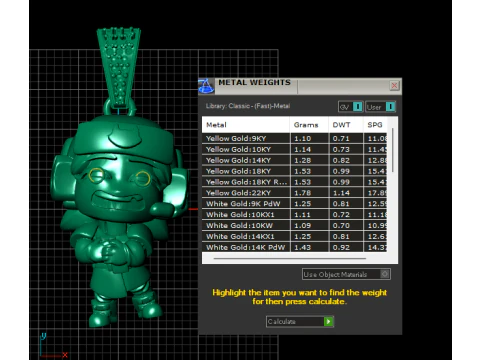Sort by the SPG column header
This screenshot has width=480, height=360.
pos(375,125)
